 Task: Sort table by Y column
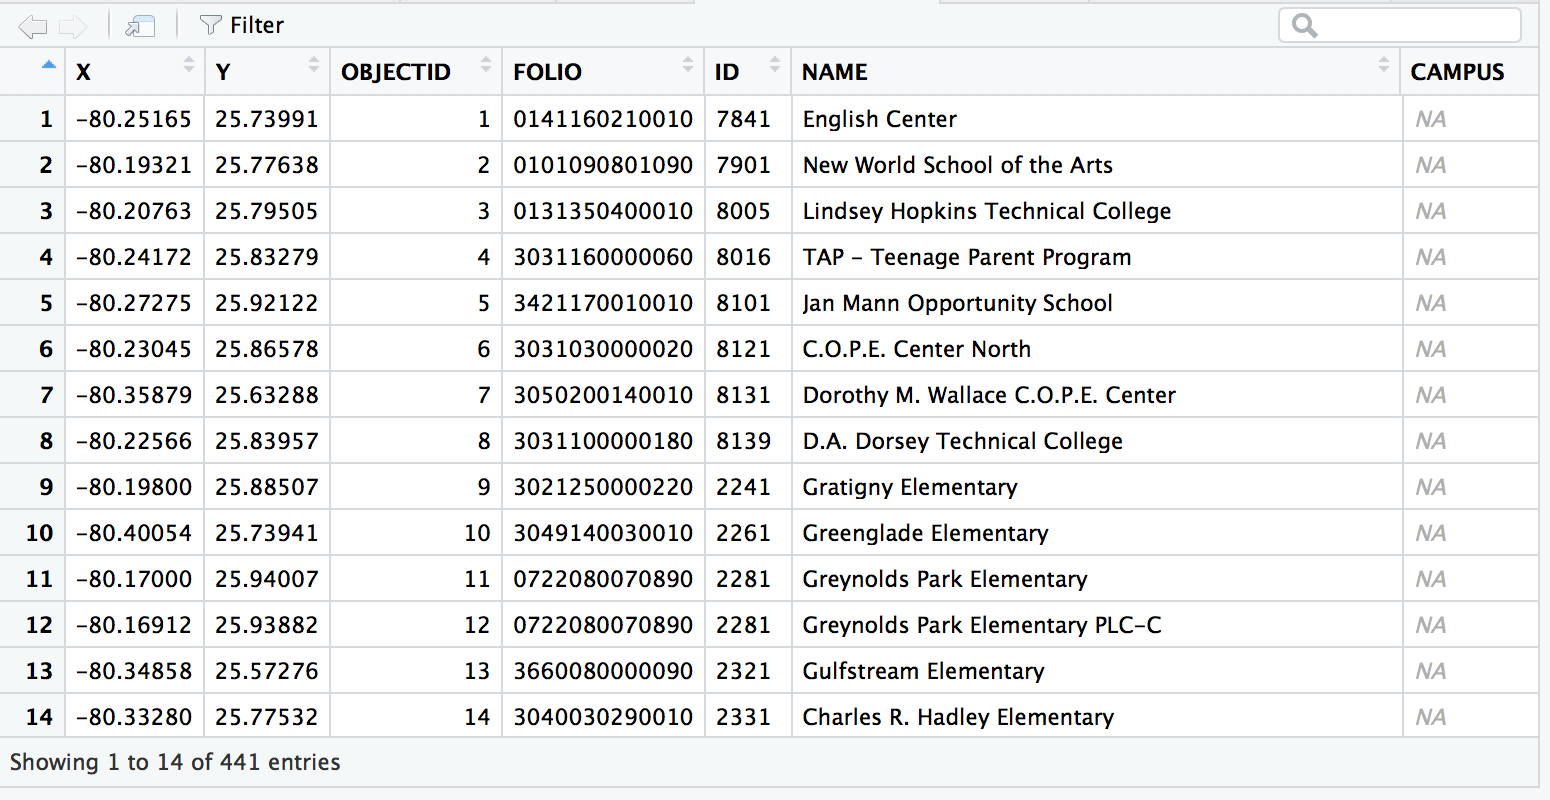(x=267, y=72)
